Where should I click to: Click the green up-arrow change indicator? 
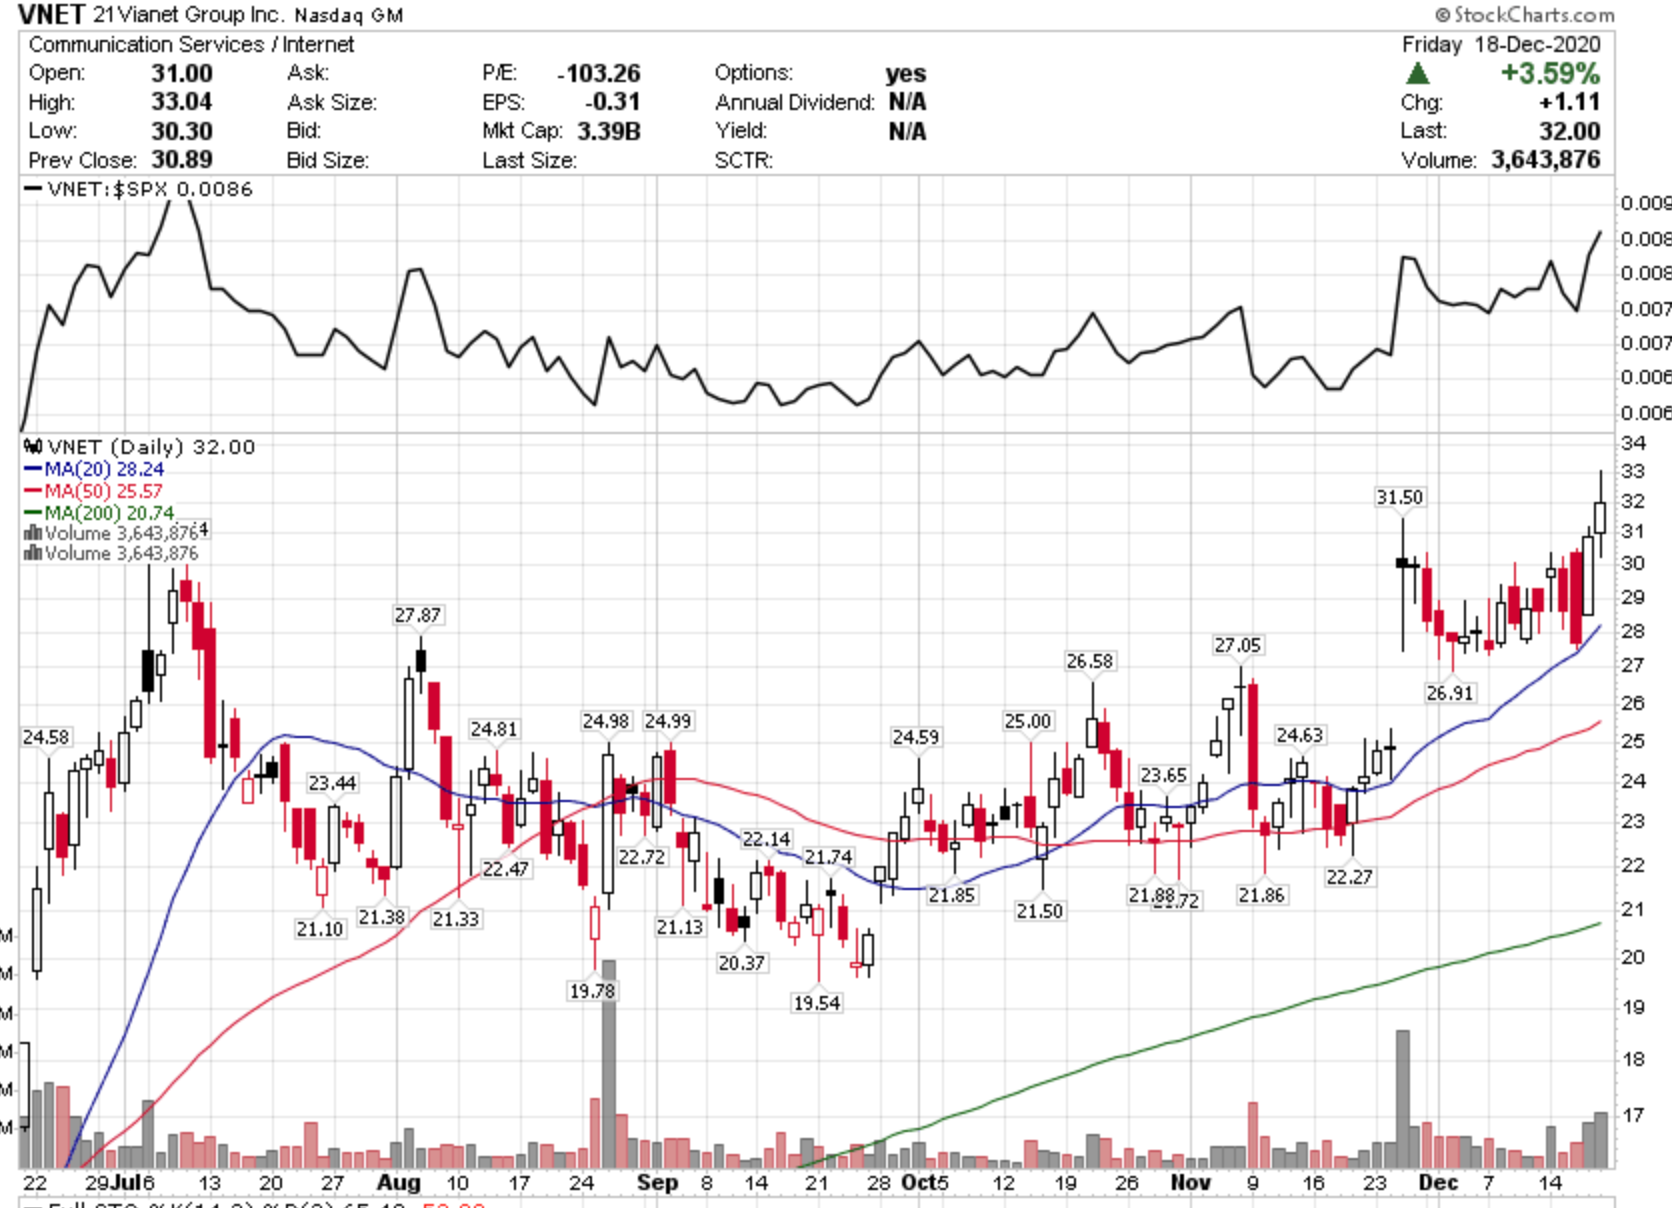pyautogui.click(x=1417, y=73)
